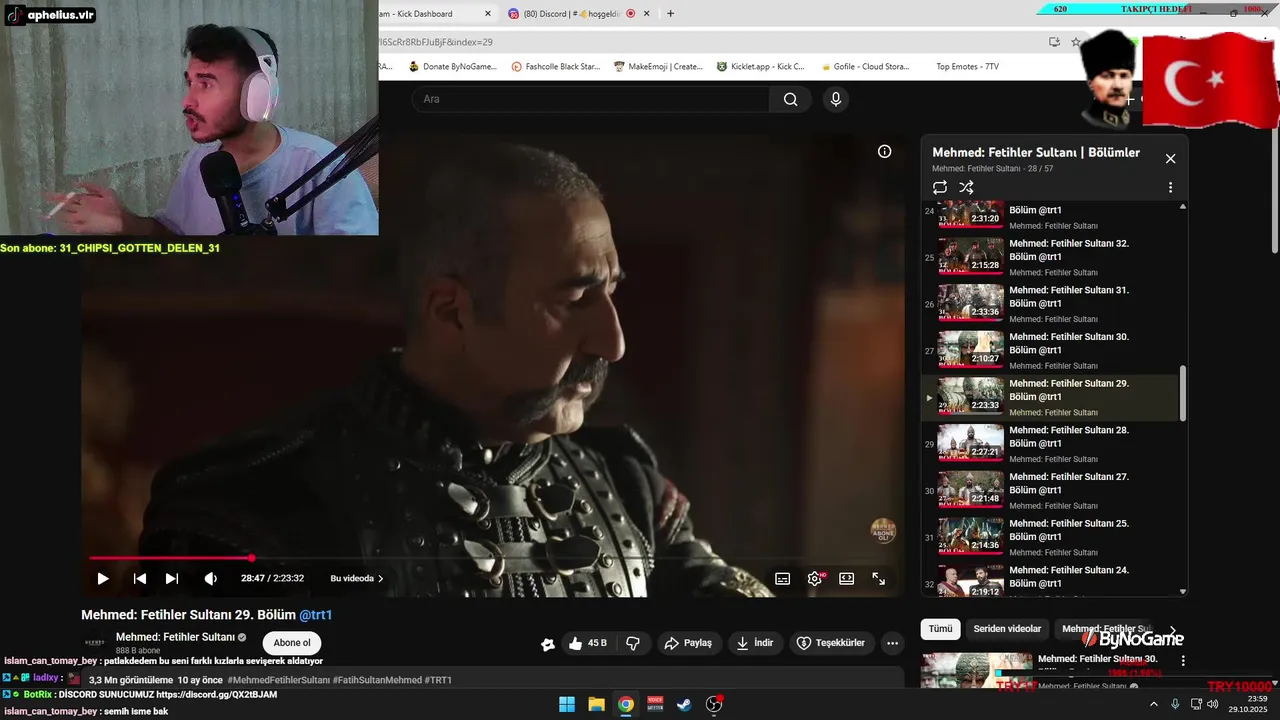Switch to the Kick Dashboard tab

point(430,14)
